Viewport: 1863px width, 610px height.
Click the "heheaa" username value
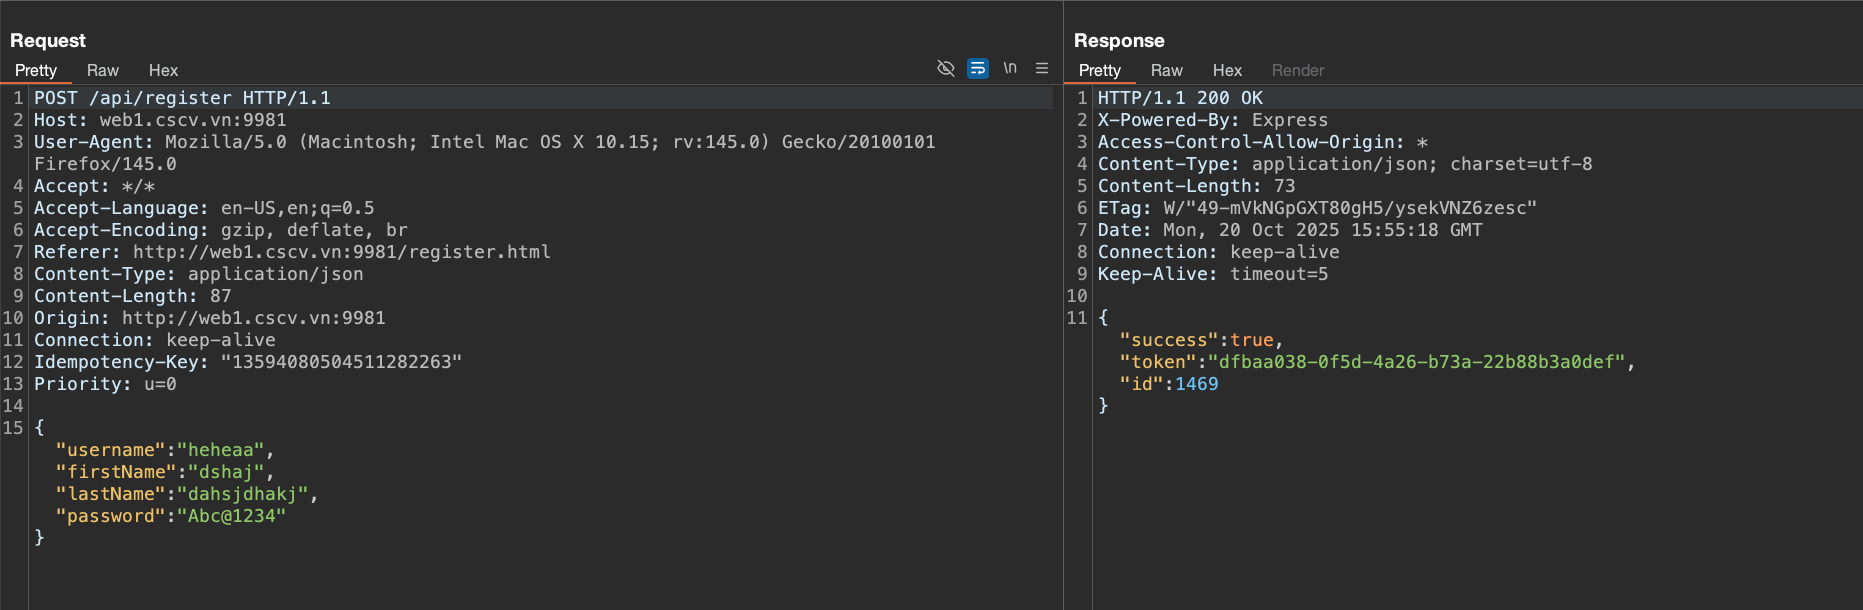(x=221, y=450)
